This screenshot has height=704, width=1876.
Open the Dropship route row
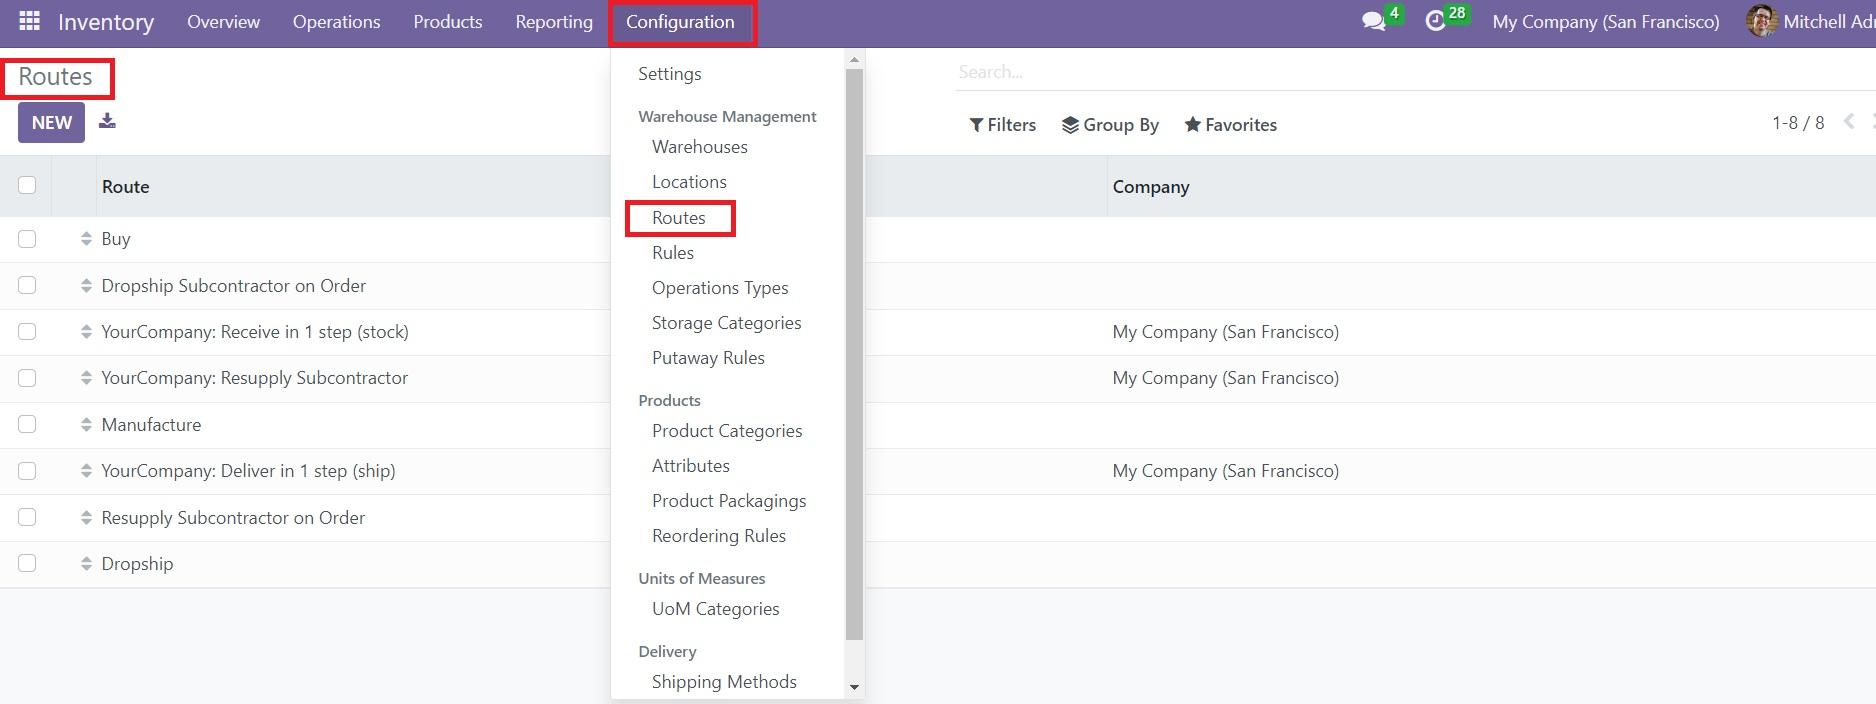[x=137, y=564]
